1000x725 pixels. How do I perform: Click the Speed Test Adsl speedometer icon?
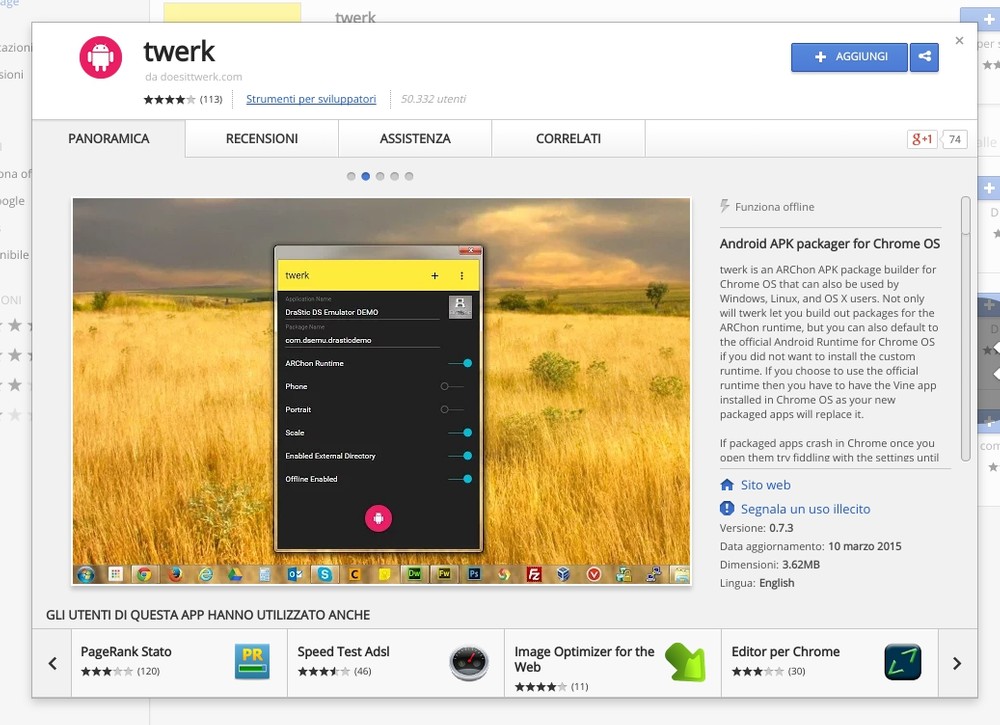point(469,663)
